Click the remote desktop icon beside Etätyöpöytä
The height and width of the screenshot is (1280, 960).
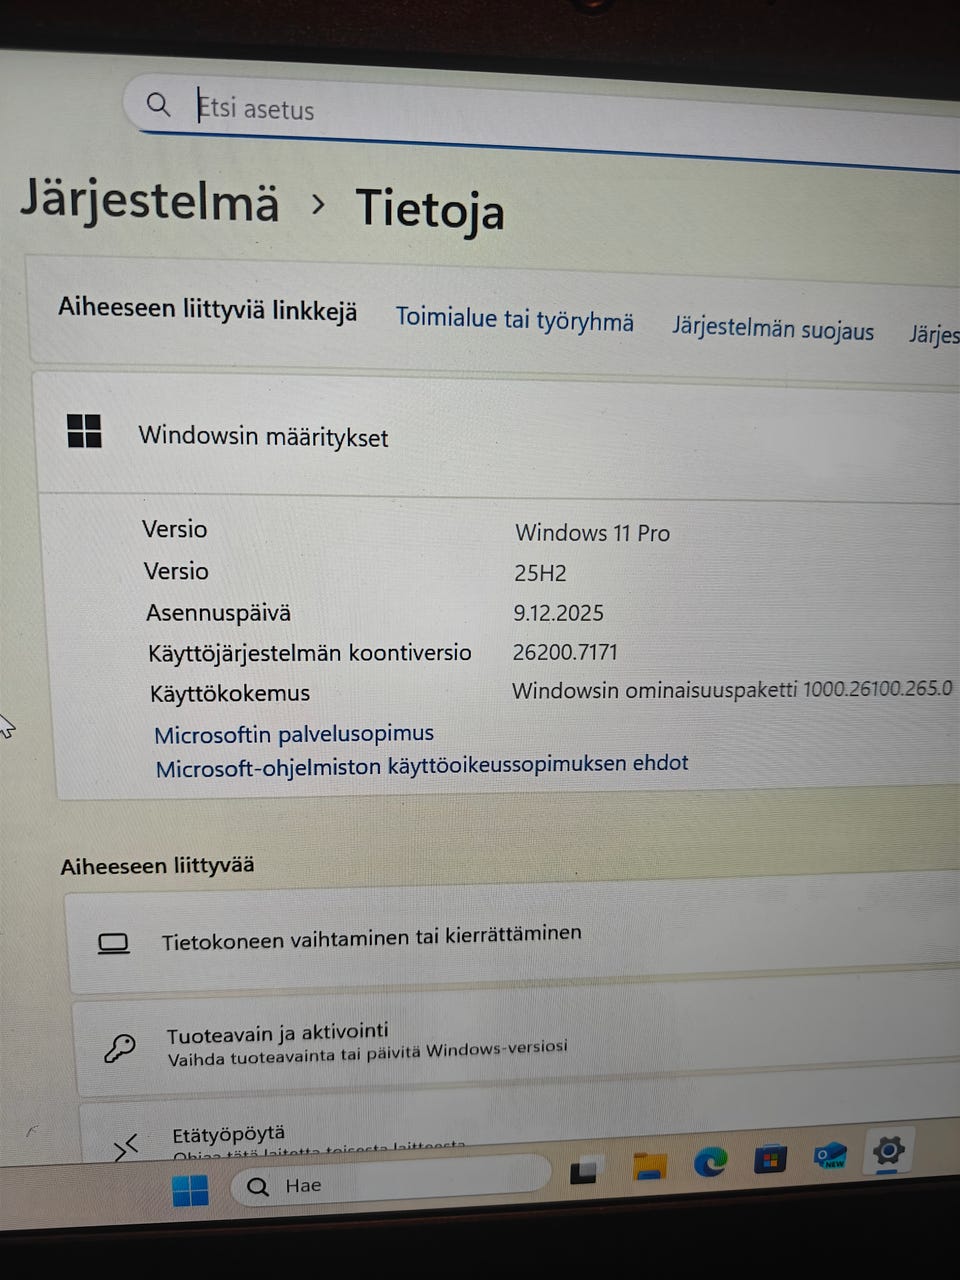click(x=126, y=1148)
